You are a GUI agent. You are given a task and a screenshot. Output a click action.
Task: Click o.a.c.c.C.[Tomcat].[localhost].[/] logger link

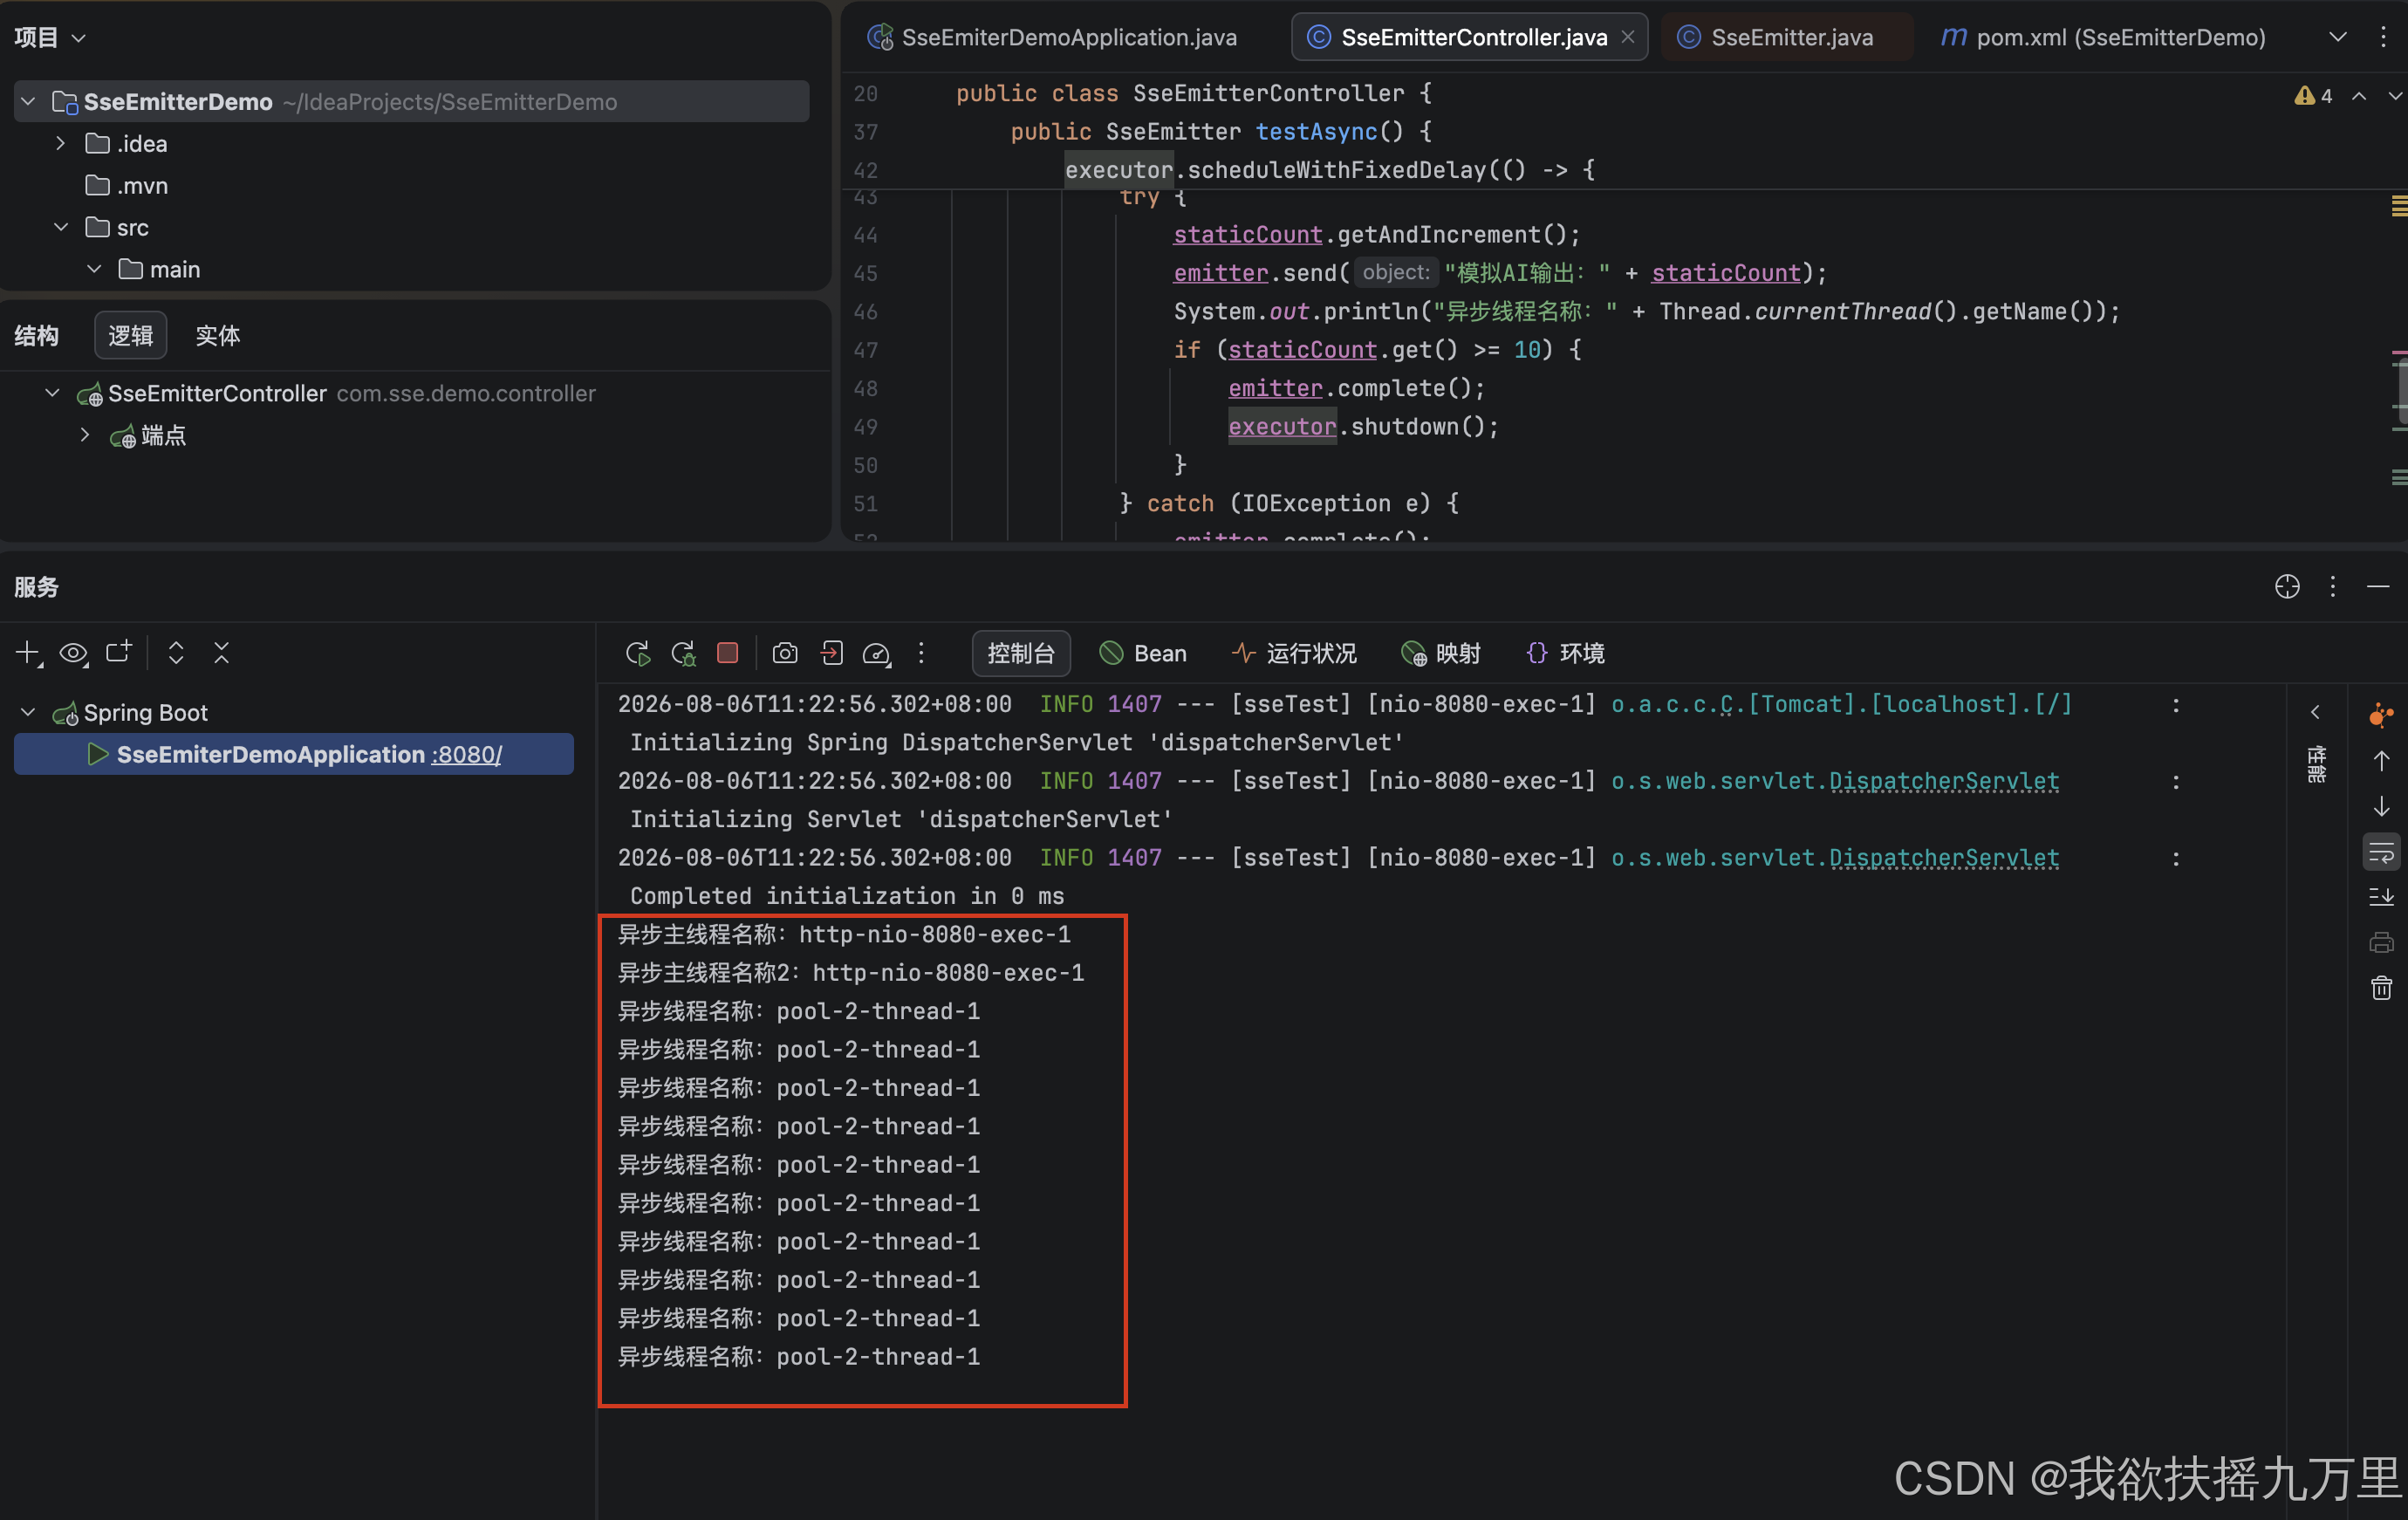[1842, 704]
